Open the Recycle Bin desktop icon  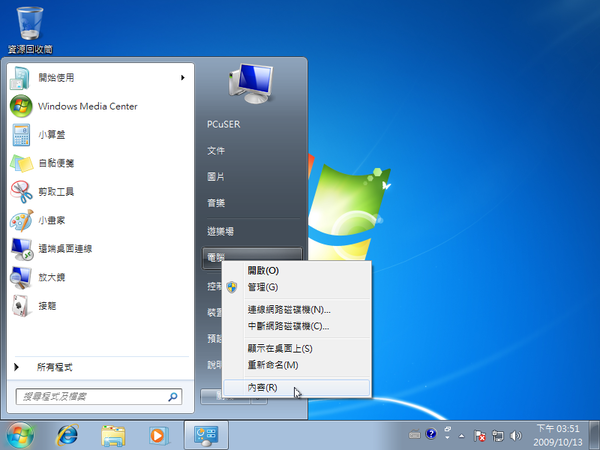coord(30,23)
